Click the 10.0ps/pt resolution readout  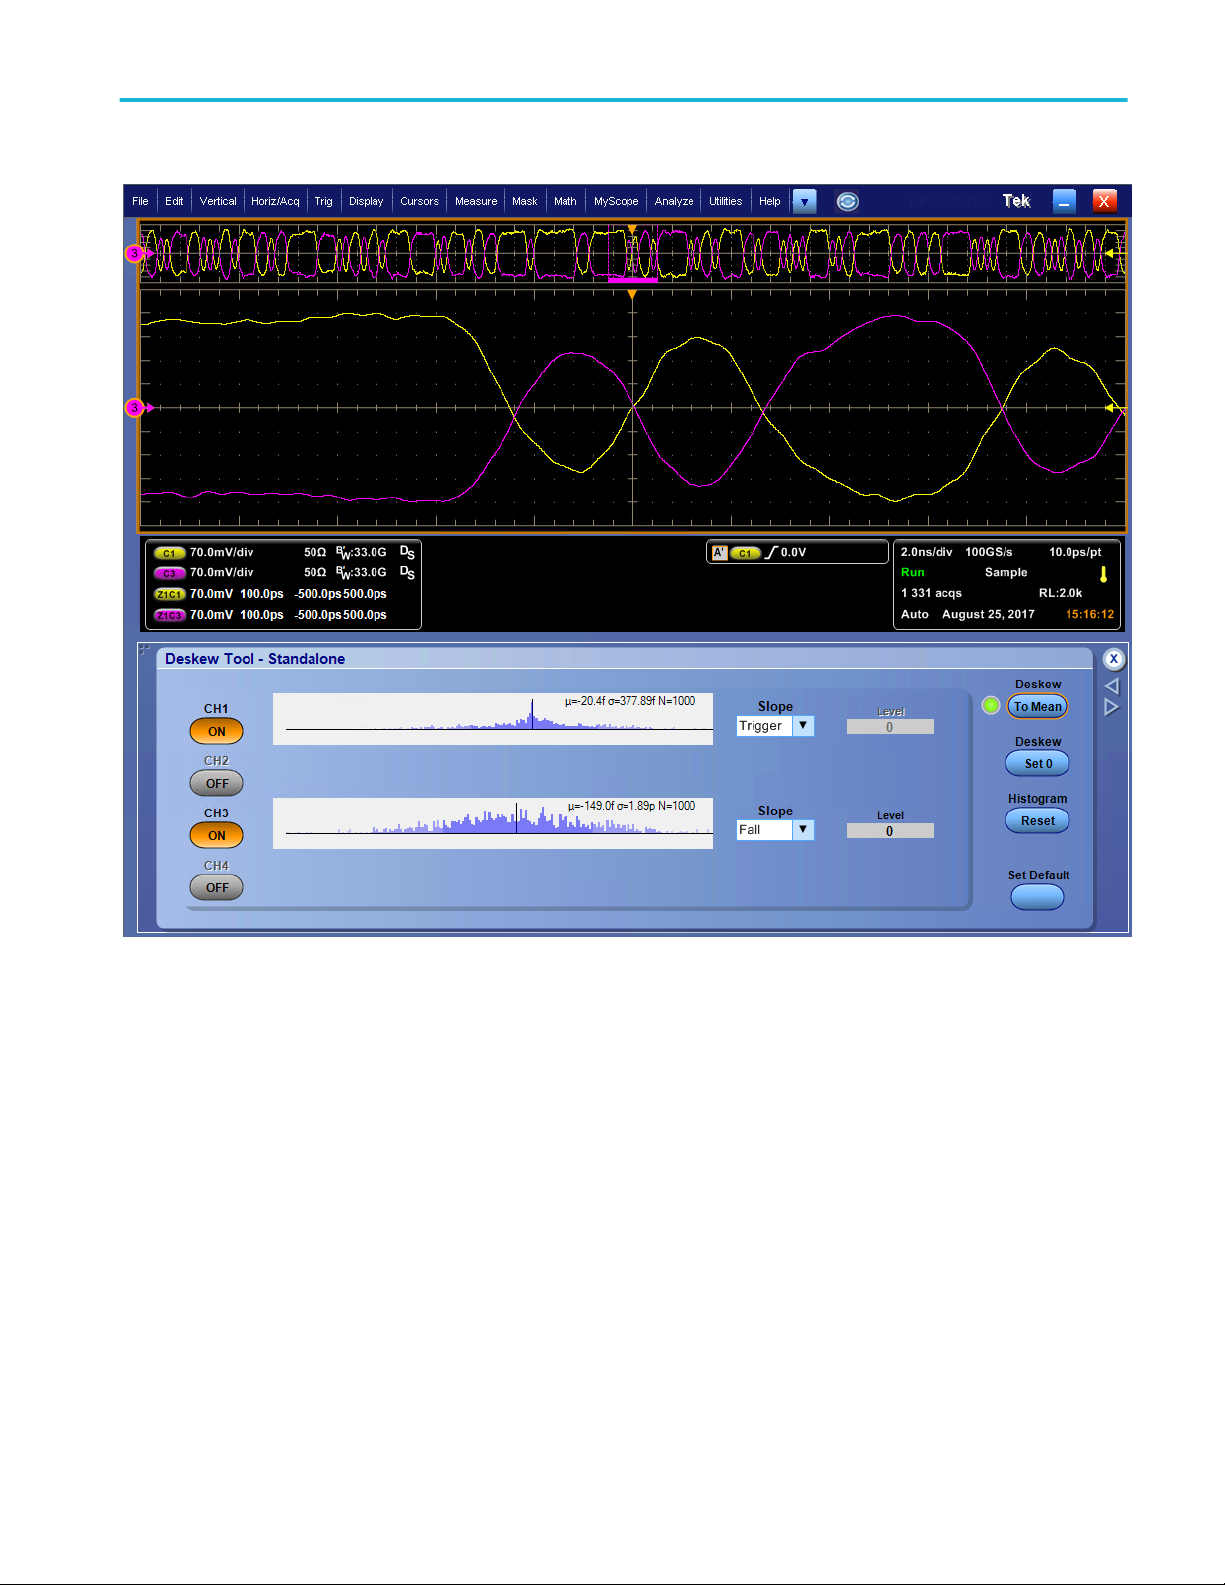pyautogui.click(x=1075, y=552)
